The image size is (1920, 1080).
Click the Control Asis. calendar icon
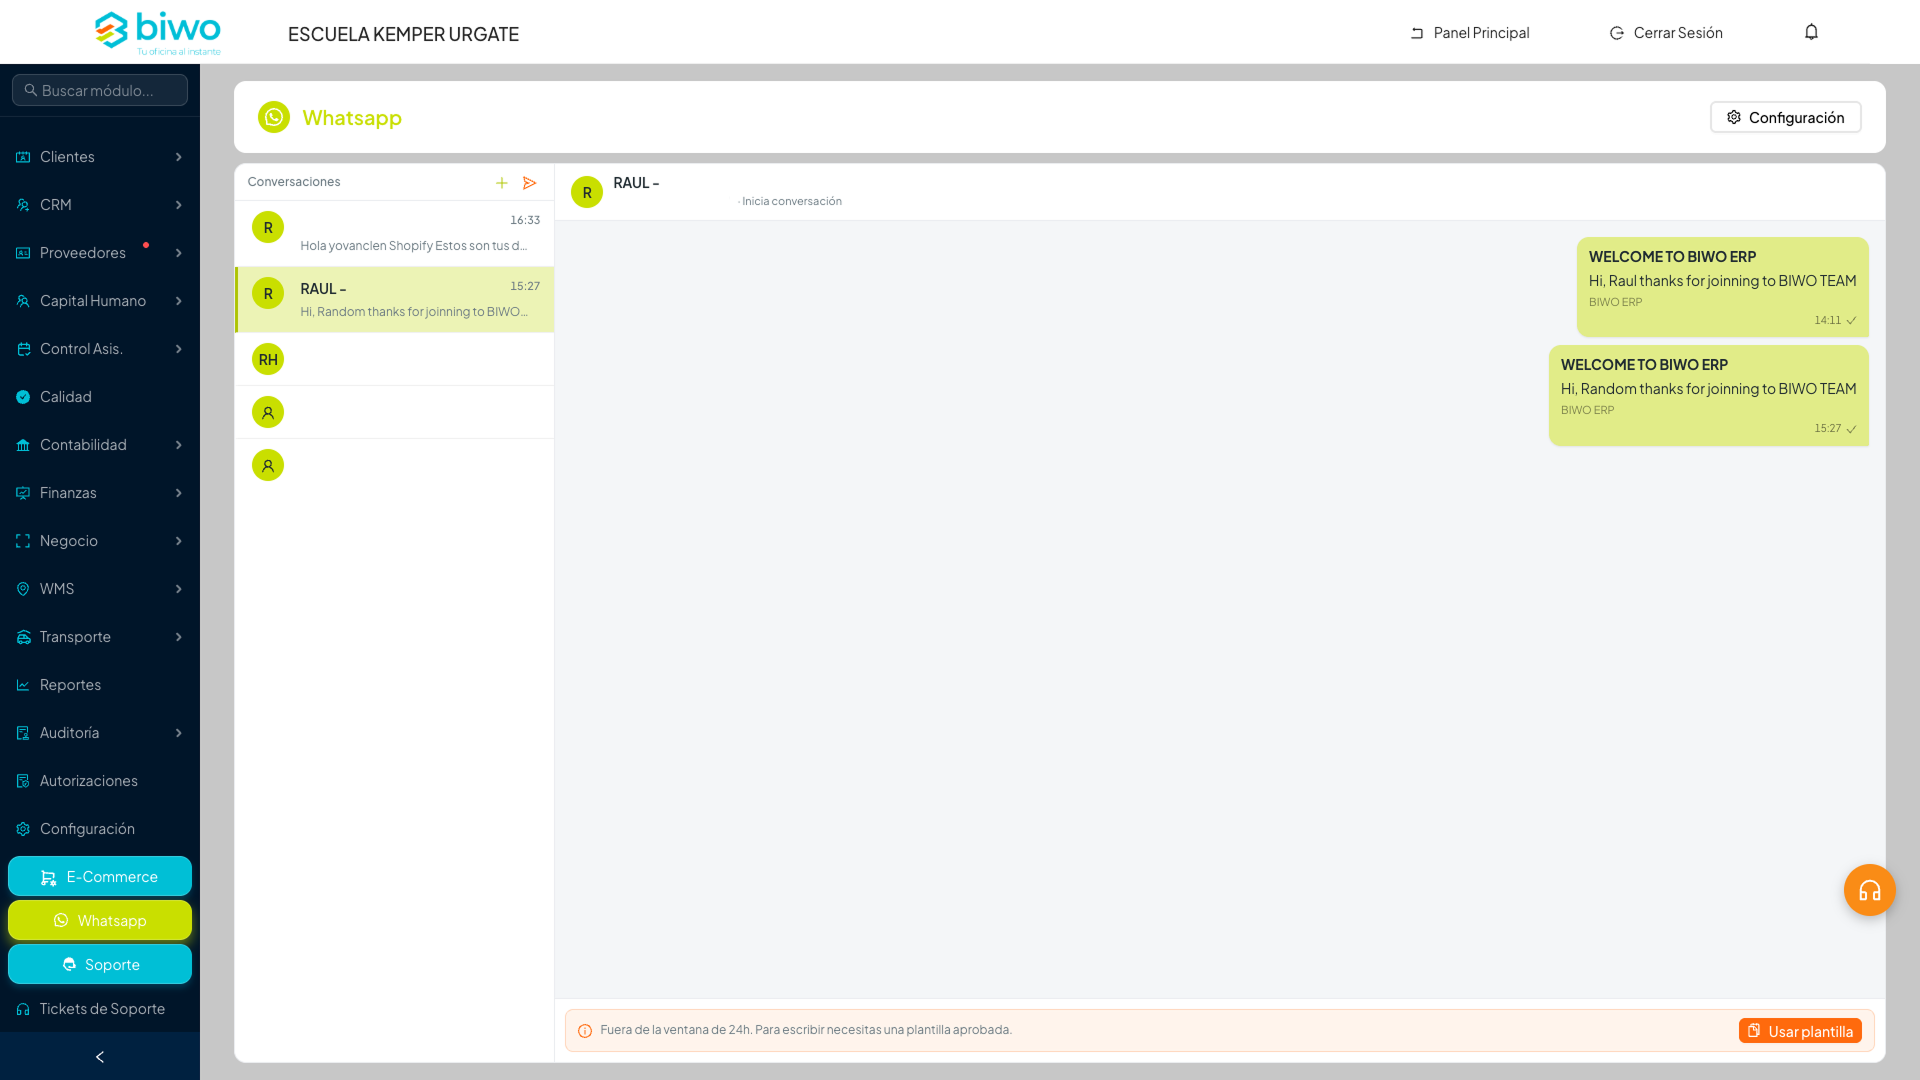(x=23, y=349)
